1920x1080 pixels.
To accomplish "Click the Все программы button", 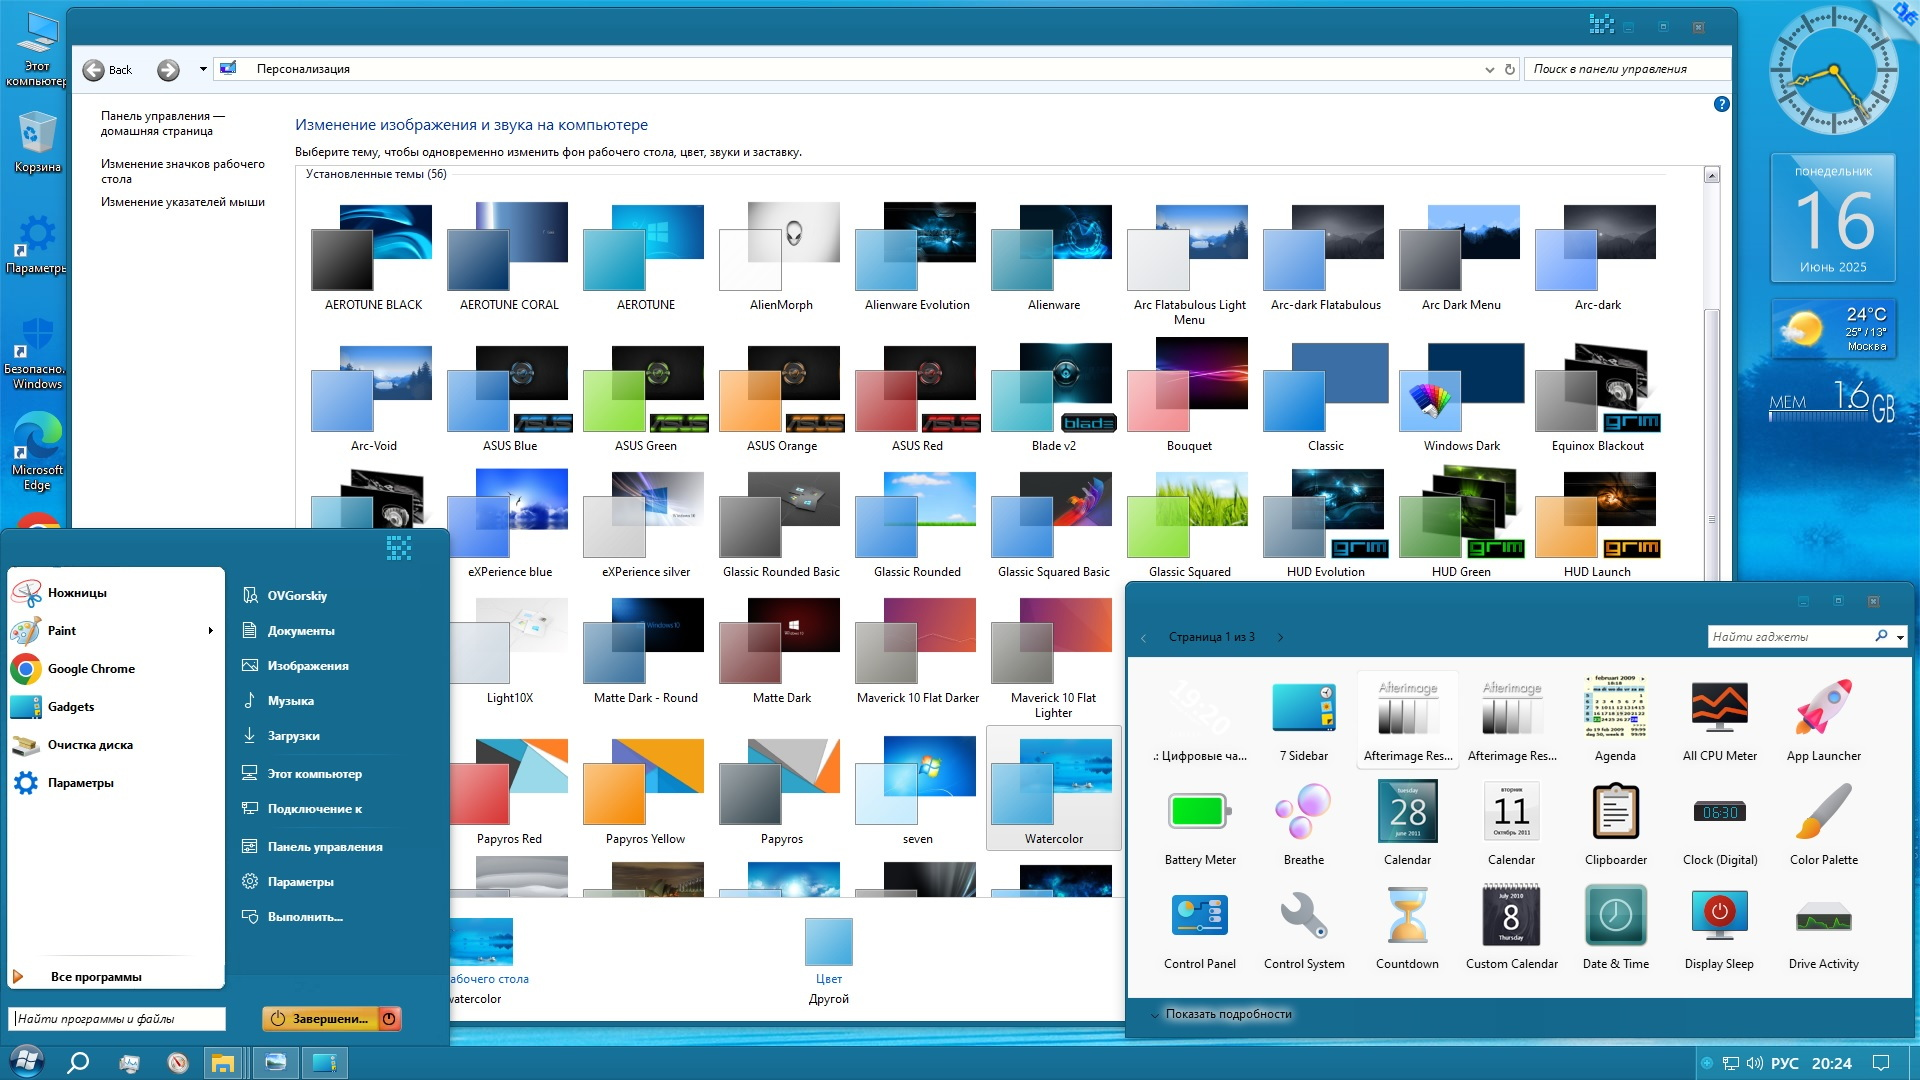I will point(95,977).
